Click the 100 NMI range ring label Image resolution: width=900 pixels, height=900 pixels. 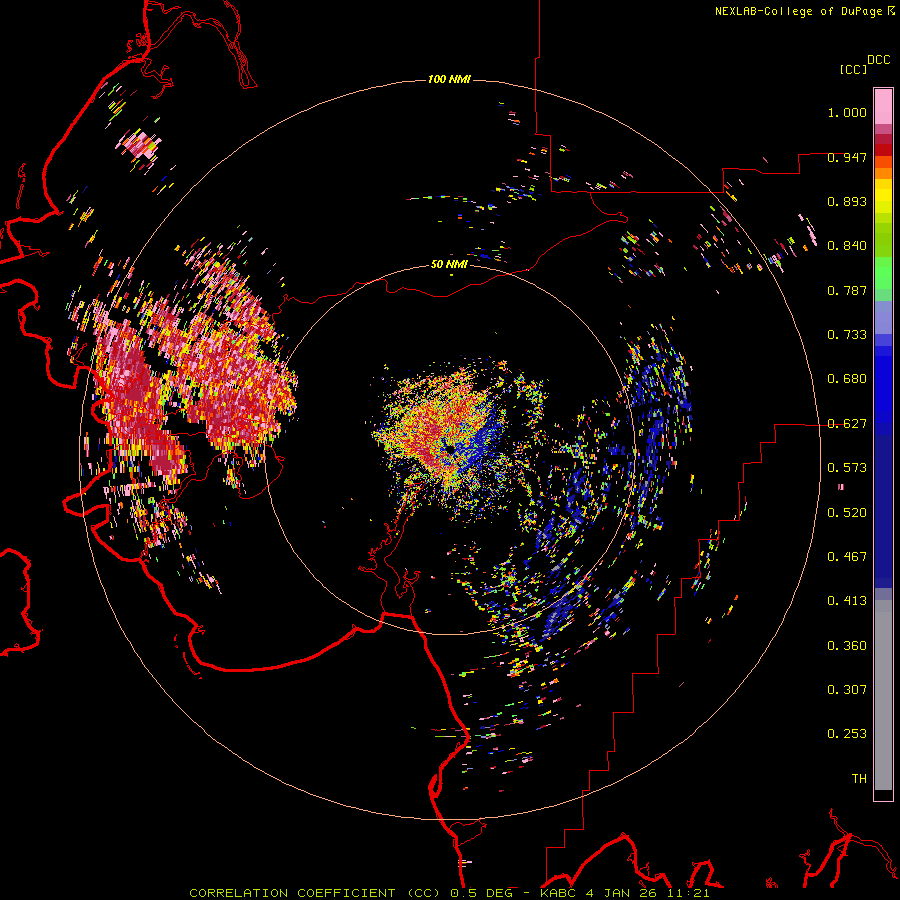point(449,79)
